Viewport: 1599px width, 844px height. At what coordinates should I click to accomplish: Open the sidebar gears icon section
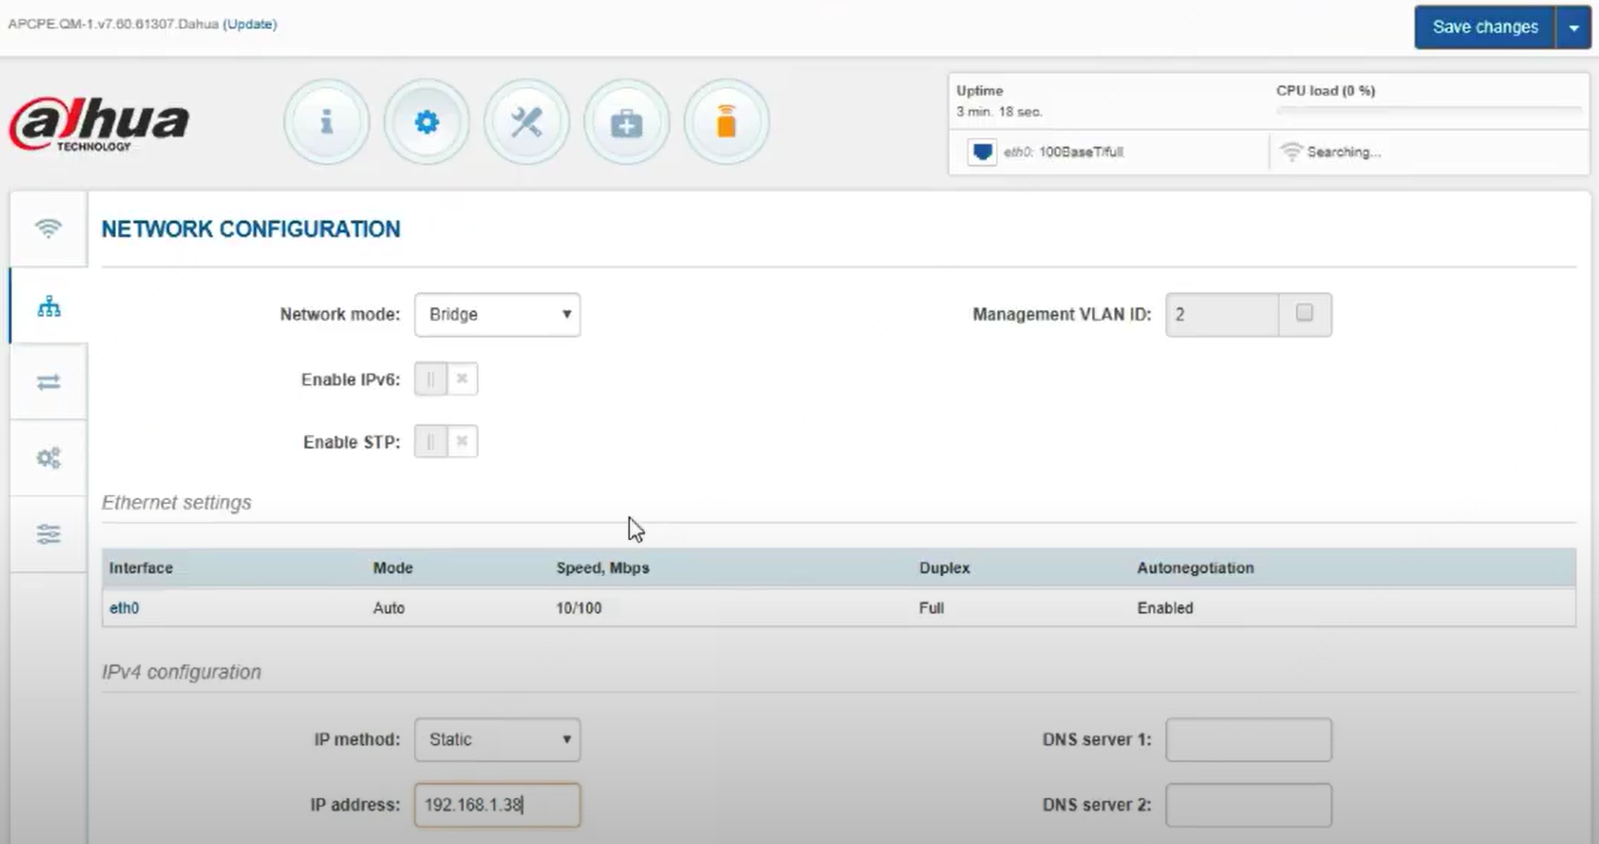[48, 458]
